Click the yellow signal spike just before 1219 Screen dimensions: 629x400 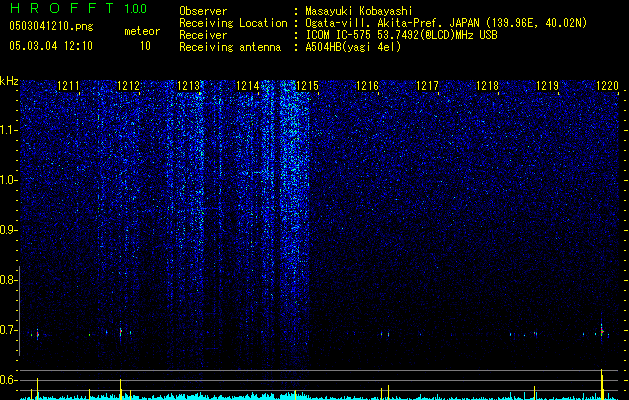[x=534, y=392]
